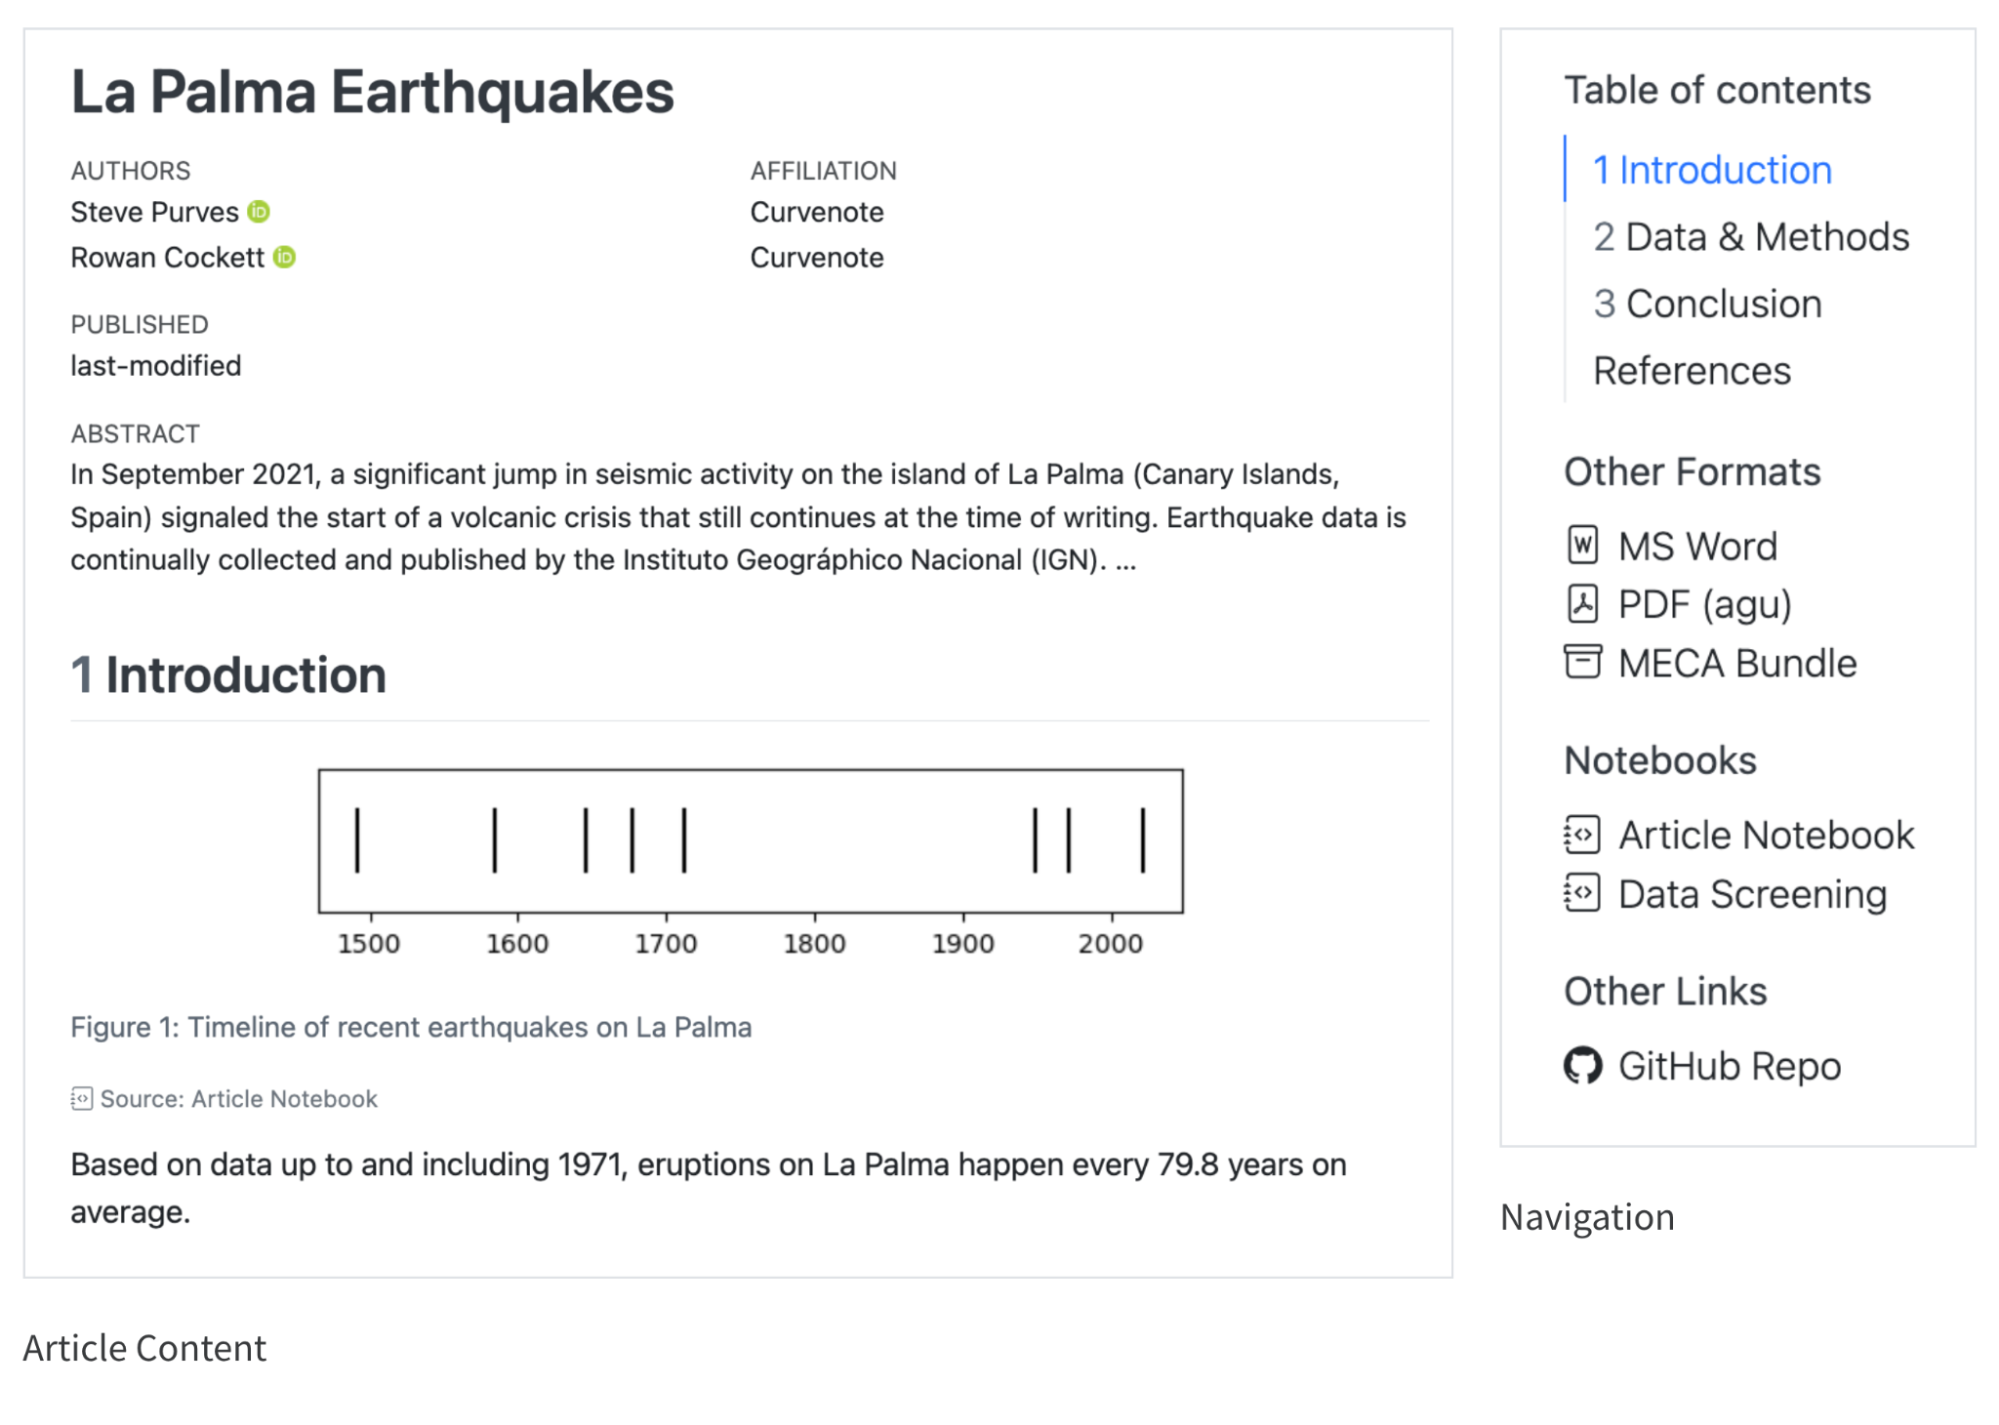Viewport: 1999px width, 1425px height.
Task: Click the MS Word format icon
Action: click(1582, 546)
